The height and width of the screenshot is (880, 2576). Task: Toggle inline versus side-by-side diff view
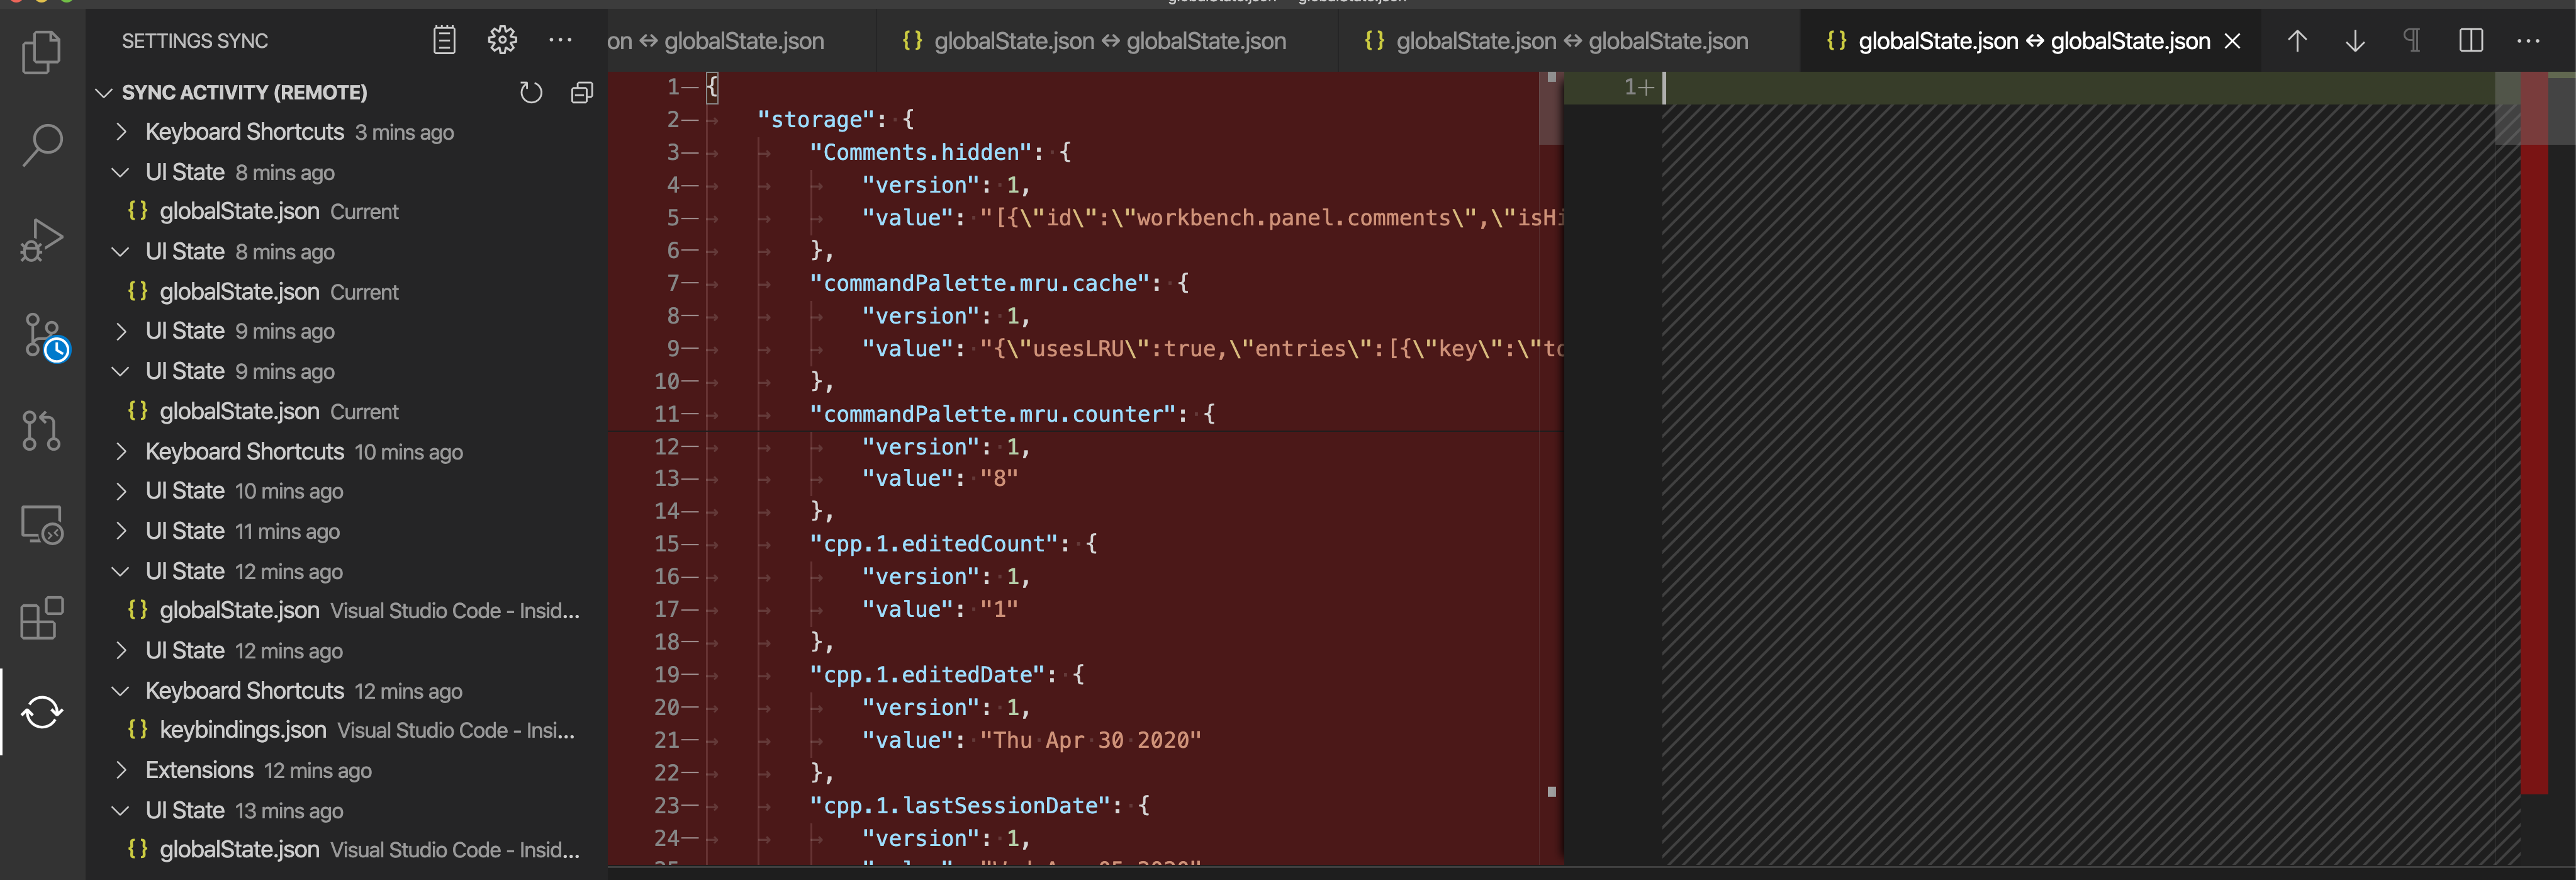2470,41
